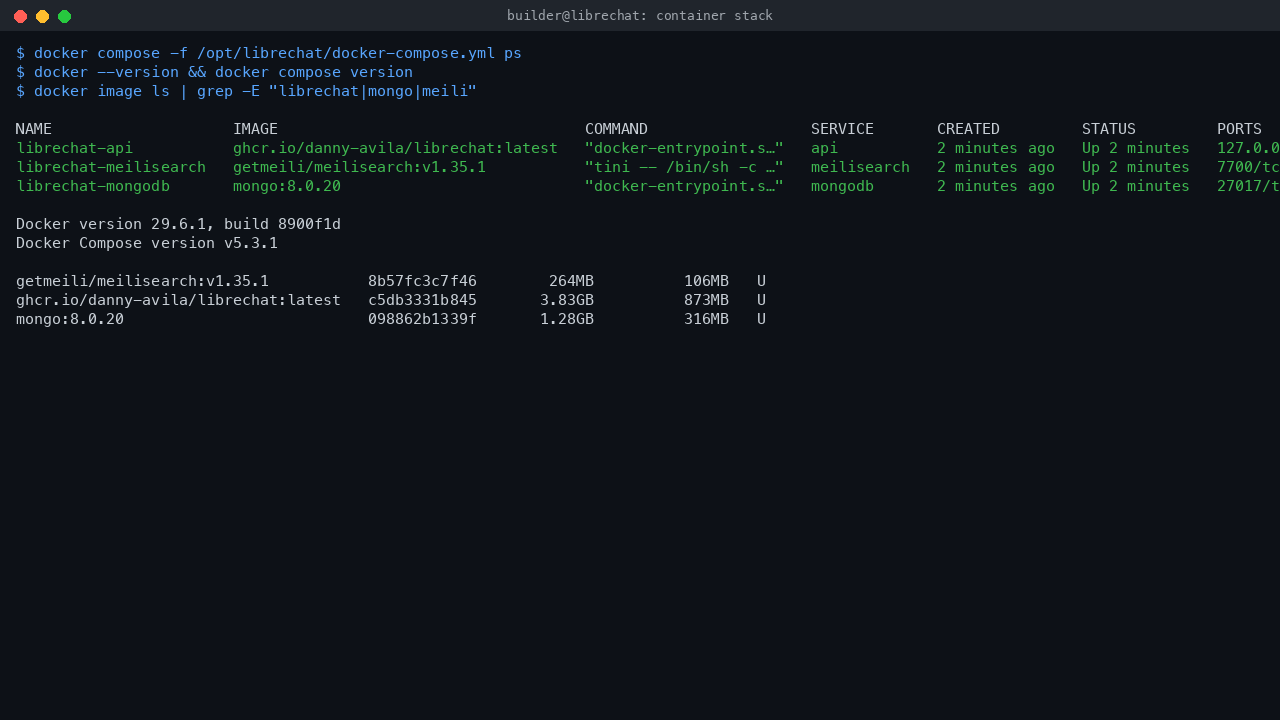
Task: Click 'Up 2 minutes' status for librechat-mongodb
Action: pos(1136,186)
